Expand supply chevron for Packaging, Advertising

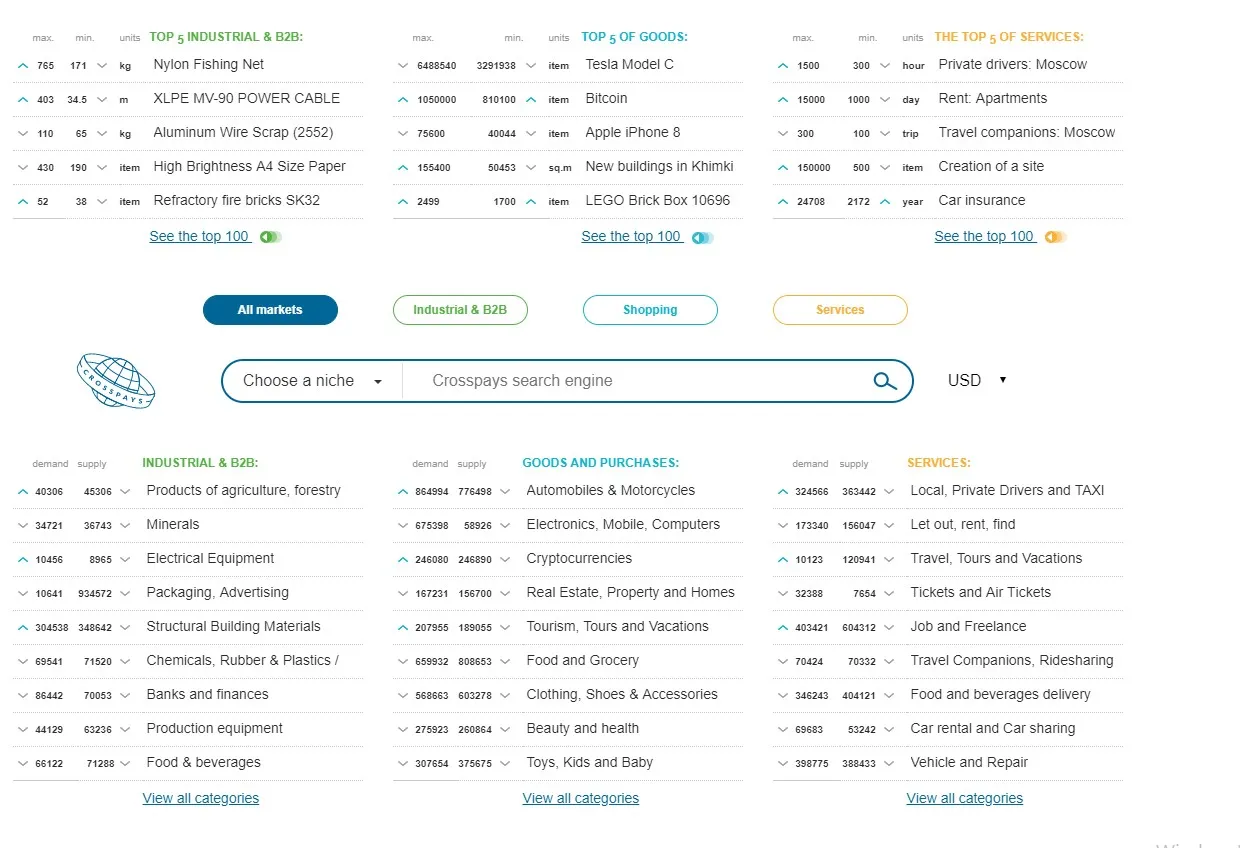tap(125, 594)
